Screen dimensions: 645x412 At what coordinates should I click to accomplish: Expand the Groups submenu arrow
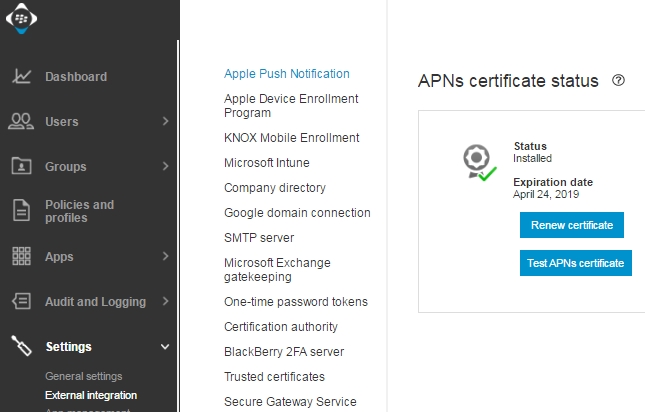coord(165,167)
